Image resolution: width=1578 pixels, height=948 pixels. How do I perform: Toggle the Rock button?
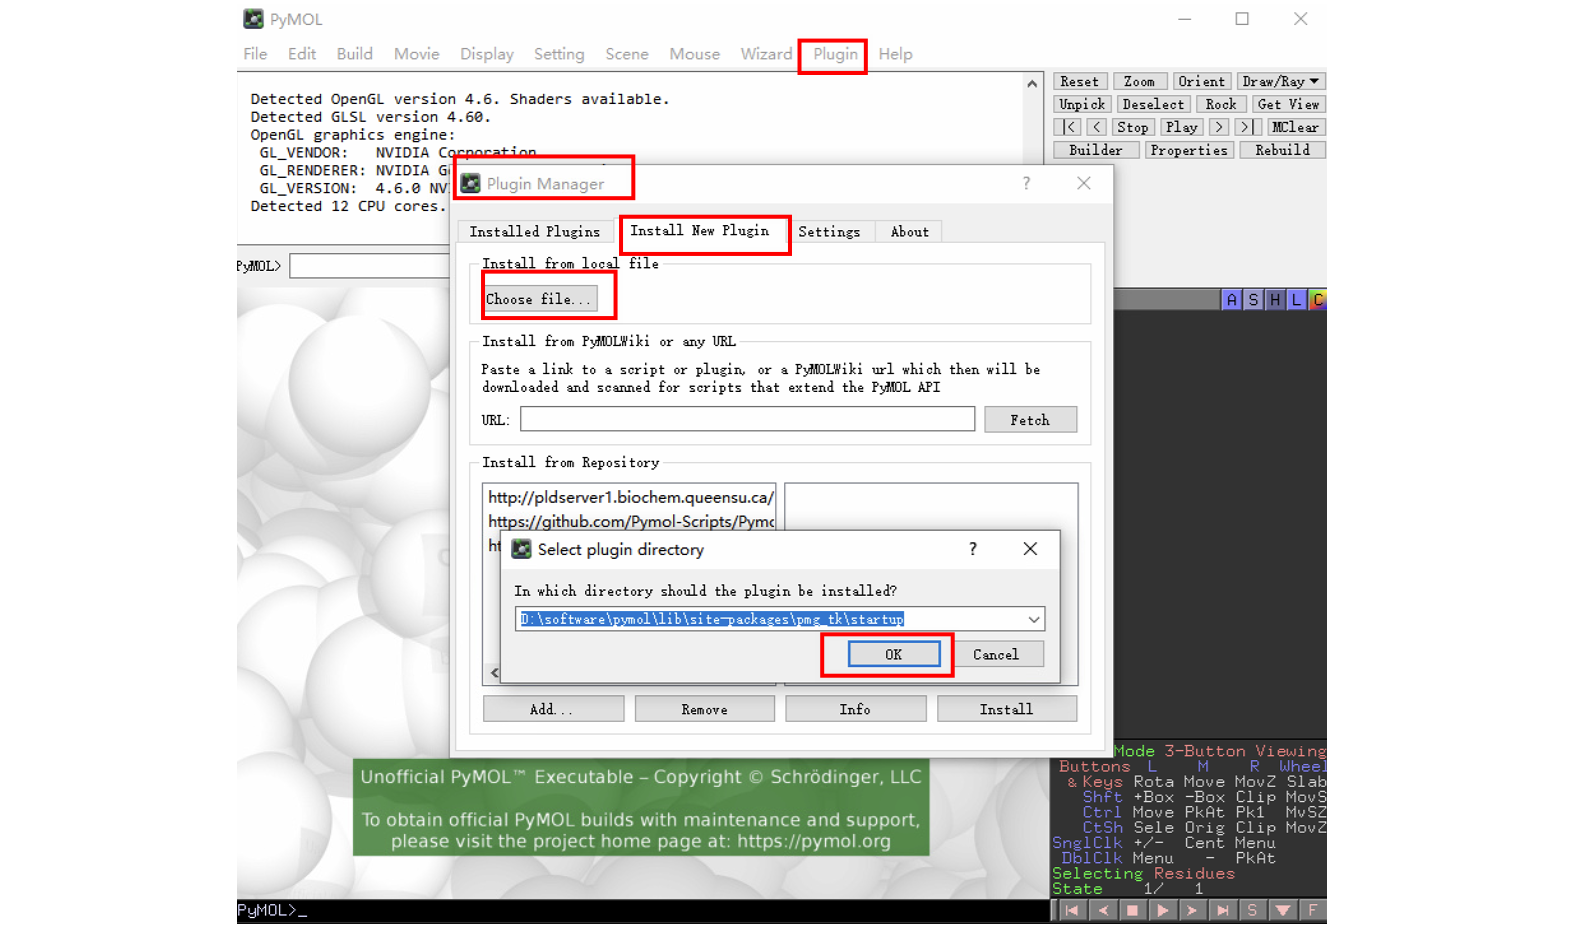pos(1221,104)
